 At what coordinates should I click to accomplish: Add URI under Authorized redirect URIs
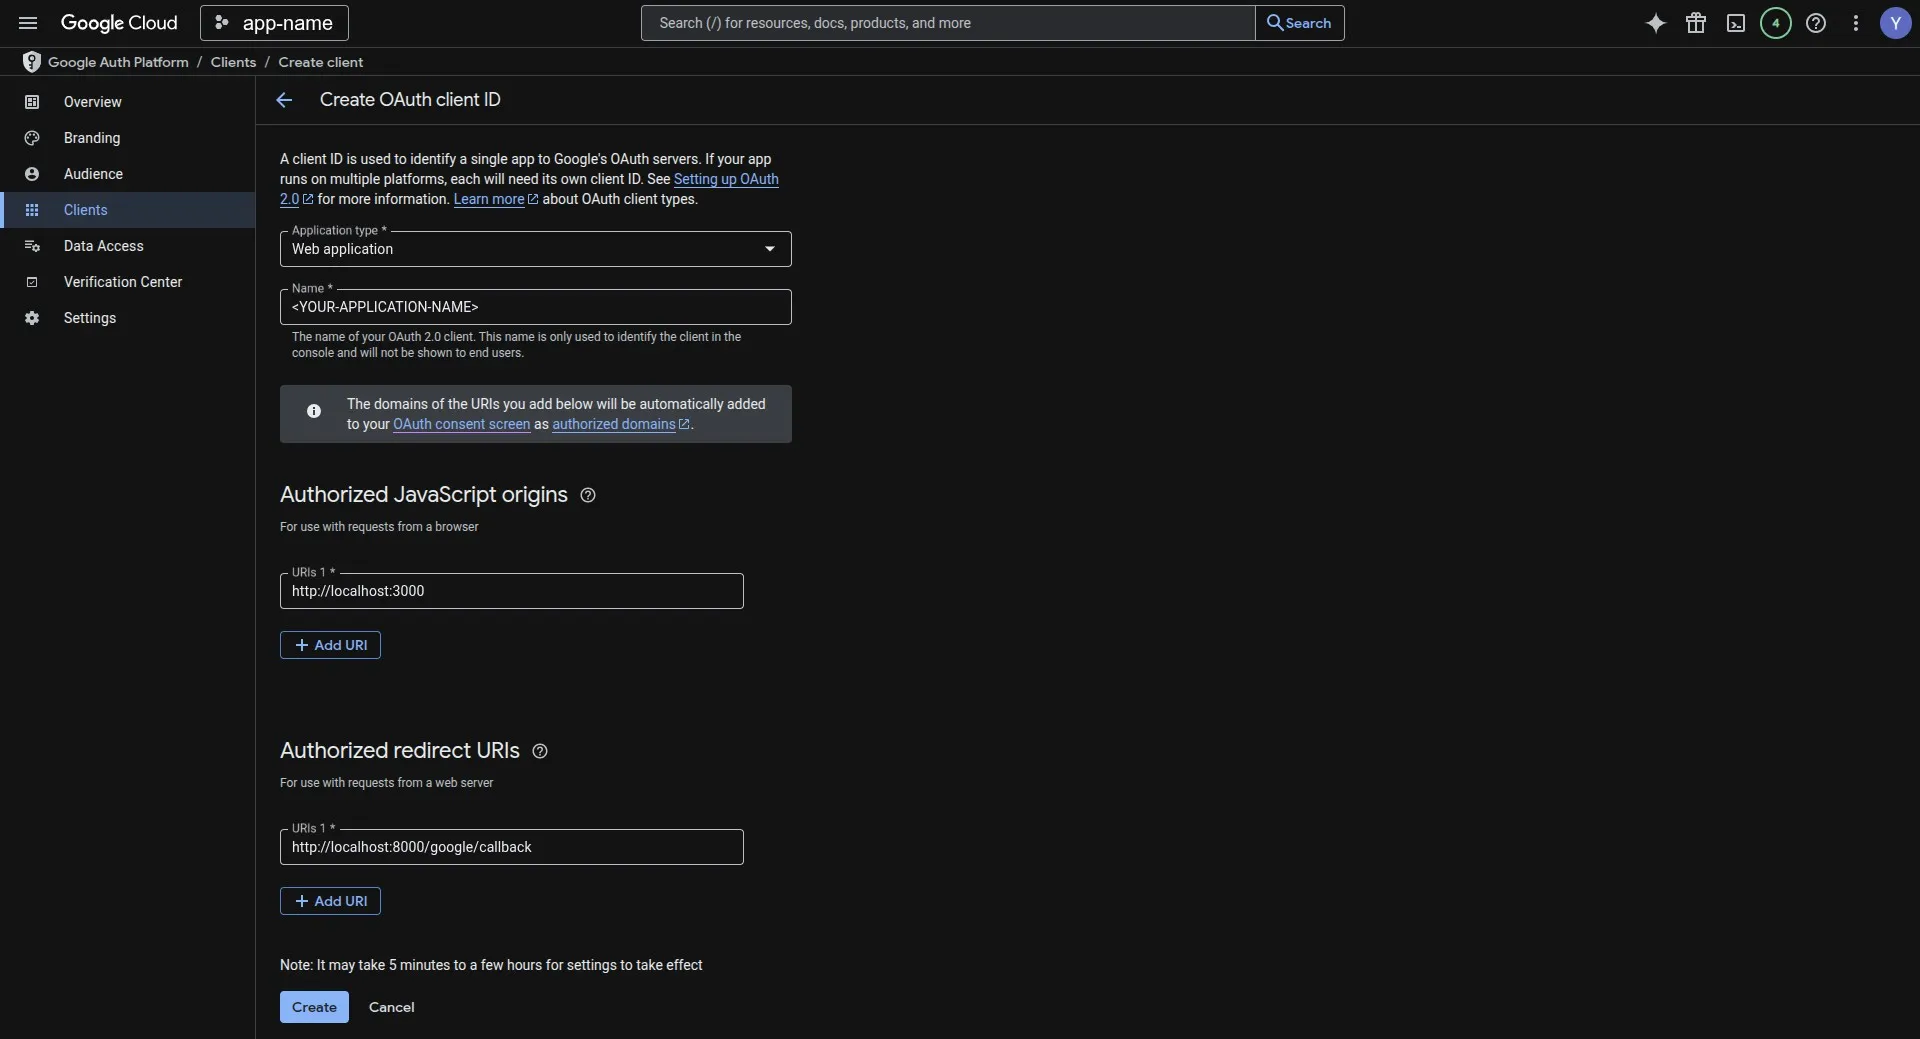point(330,901)
